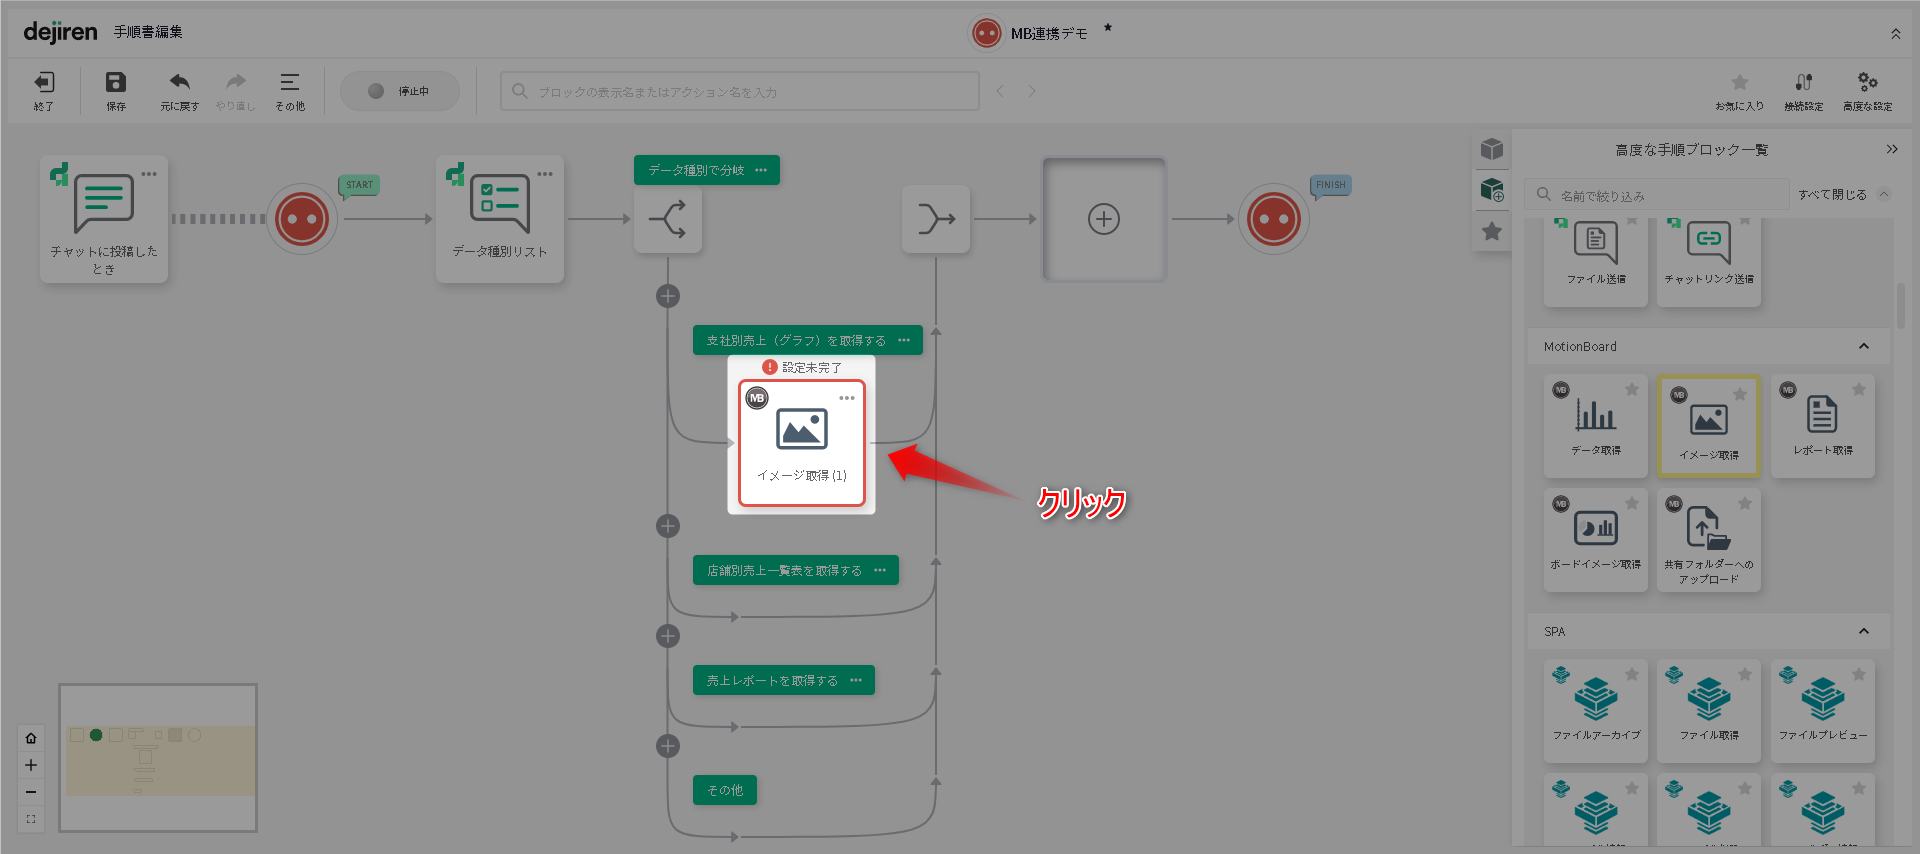Image resolution: width=1920 pixels, height=854 pixels.
Task: Open 高度な設定 advanced settings
Action: [x=1868, y=90]
